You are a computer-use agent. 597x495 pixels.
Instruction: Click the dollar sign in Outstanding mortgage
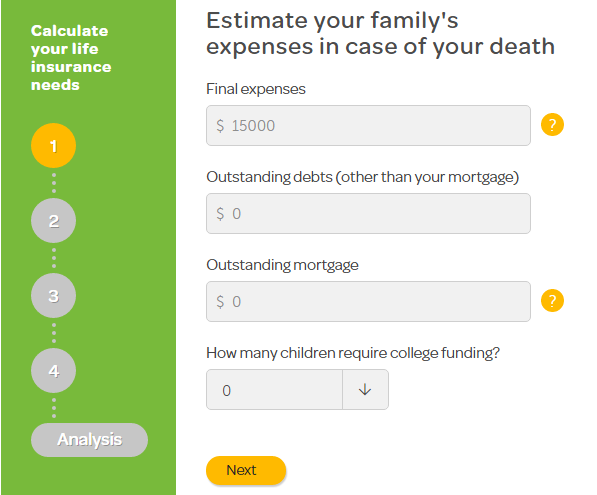tap(220, 302)
